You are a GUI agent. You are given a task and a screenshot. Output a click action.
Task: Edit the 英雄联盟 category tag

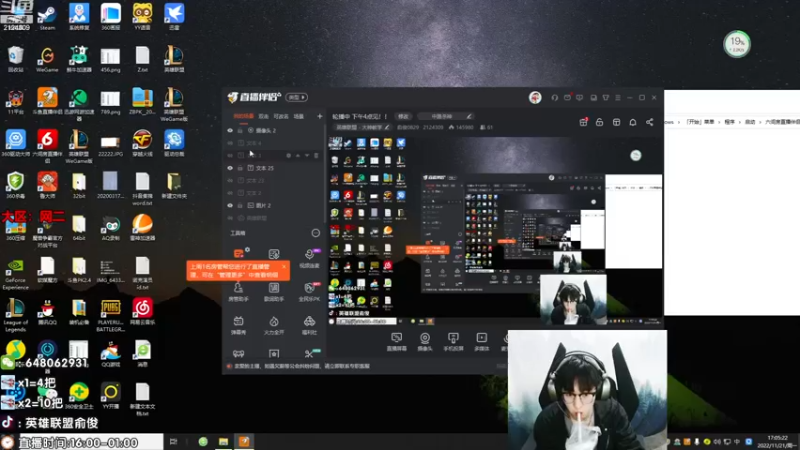click(x=363, y=127)
